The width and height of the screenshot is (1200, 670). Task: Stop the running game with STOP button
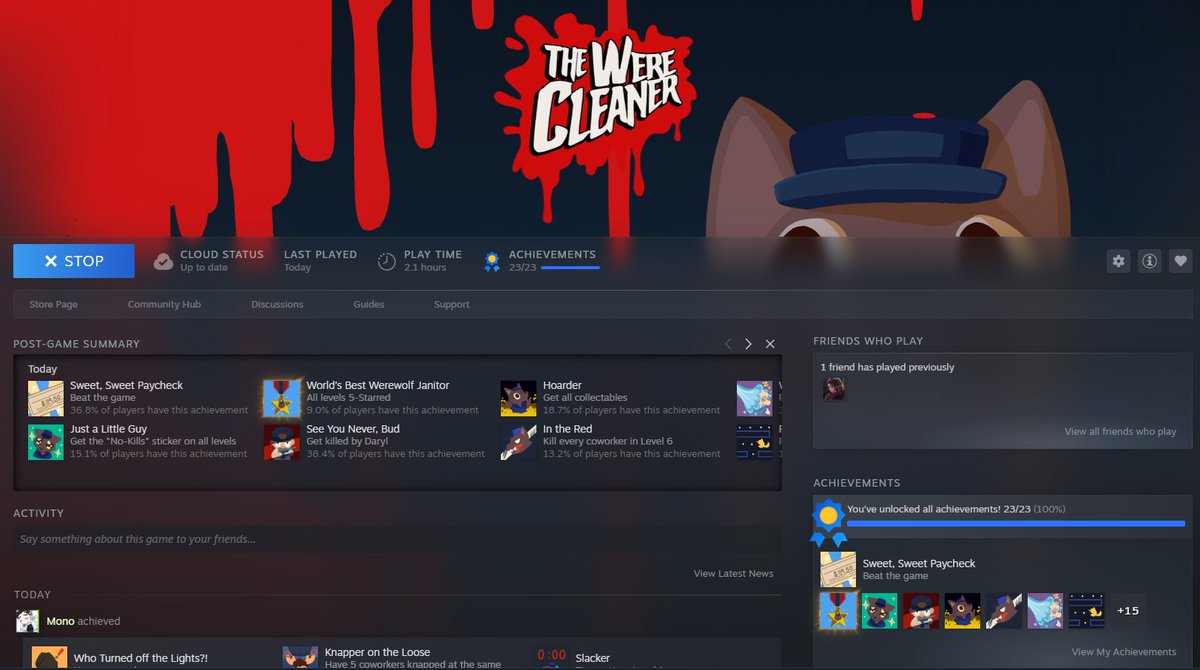[74, 261]
